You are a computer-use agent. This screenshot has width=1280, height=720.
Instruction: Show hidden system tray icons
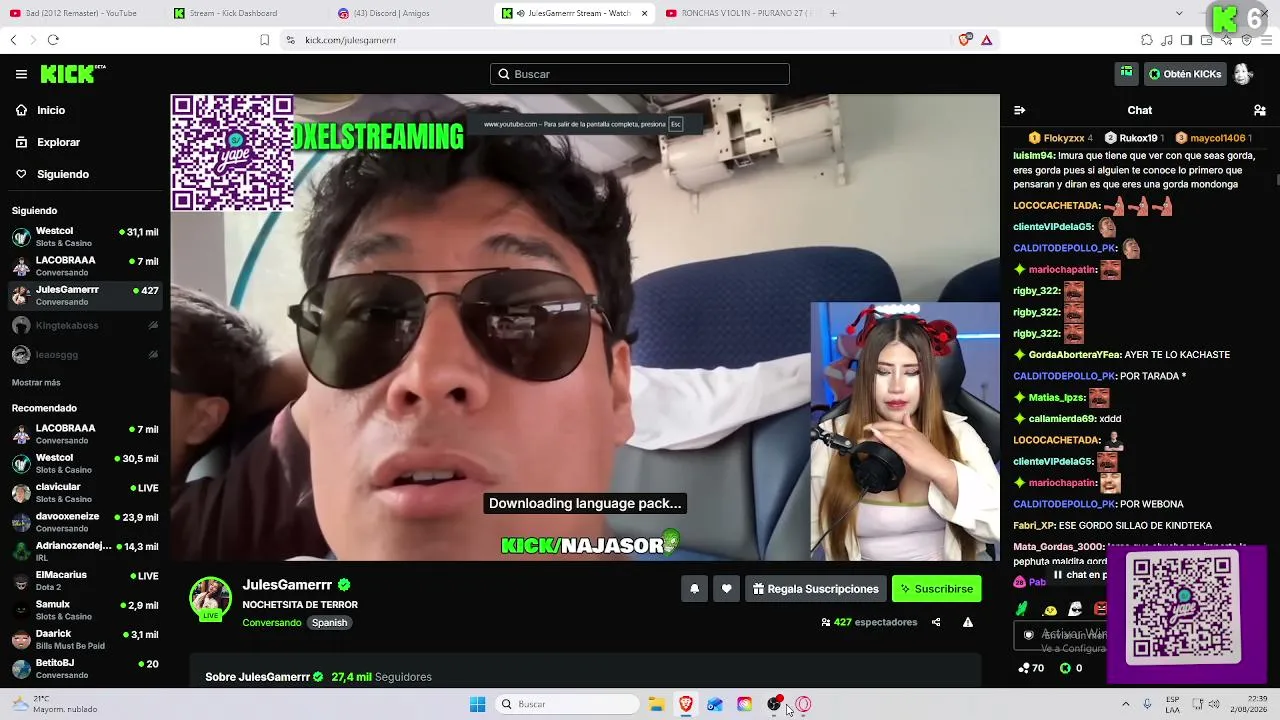[1125, 704]
